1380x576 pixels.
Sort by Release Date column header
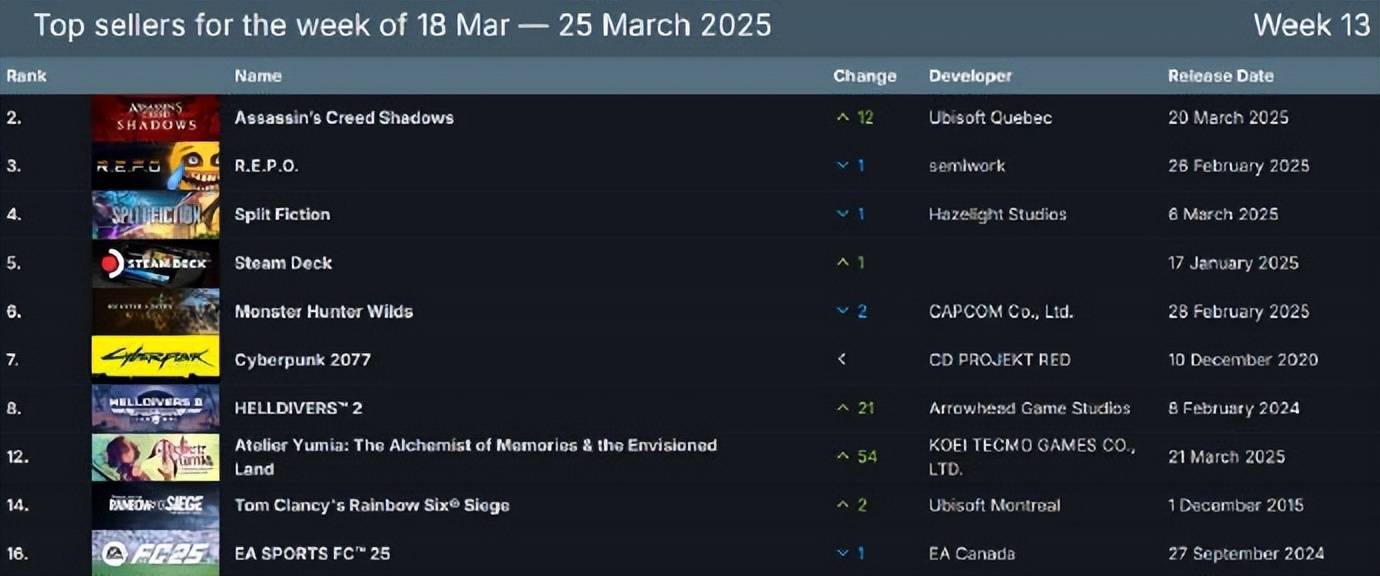point(1220,76)
